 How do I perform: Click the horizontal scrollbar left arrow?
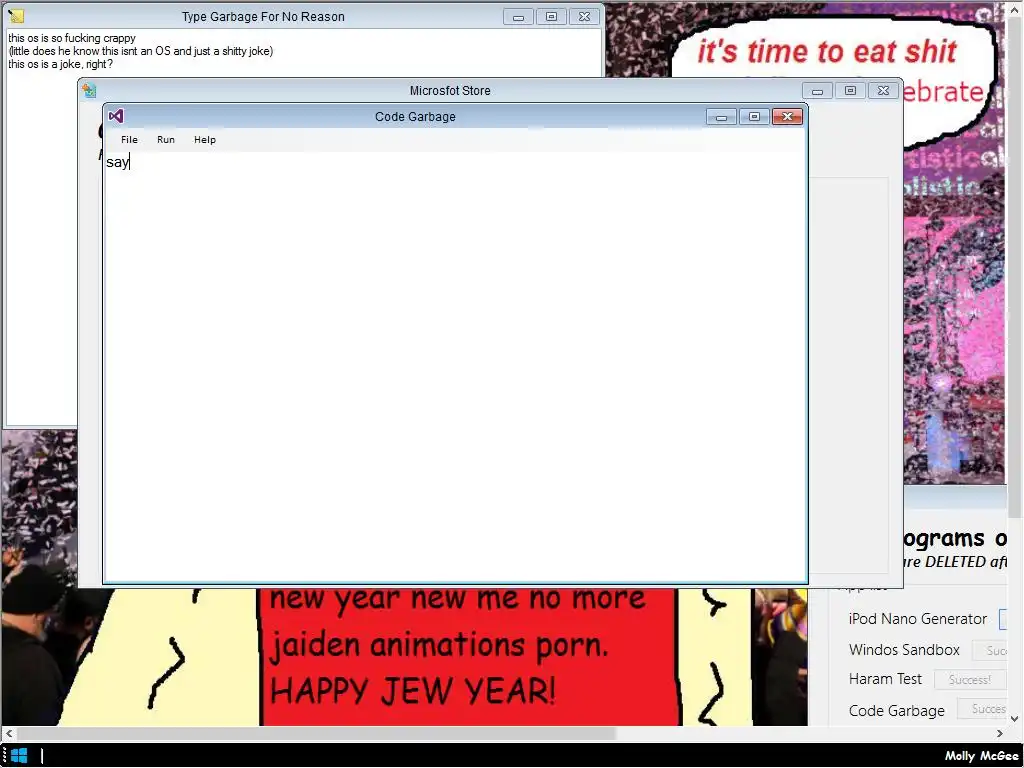pos(8,733)
